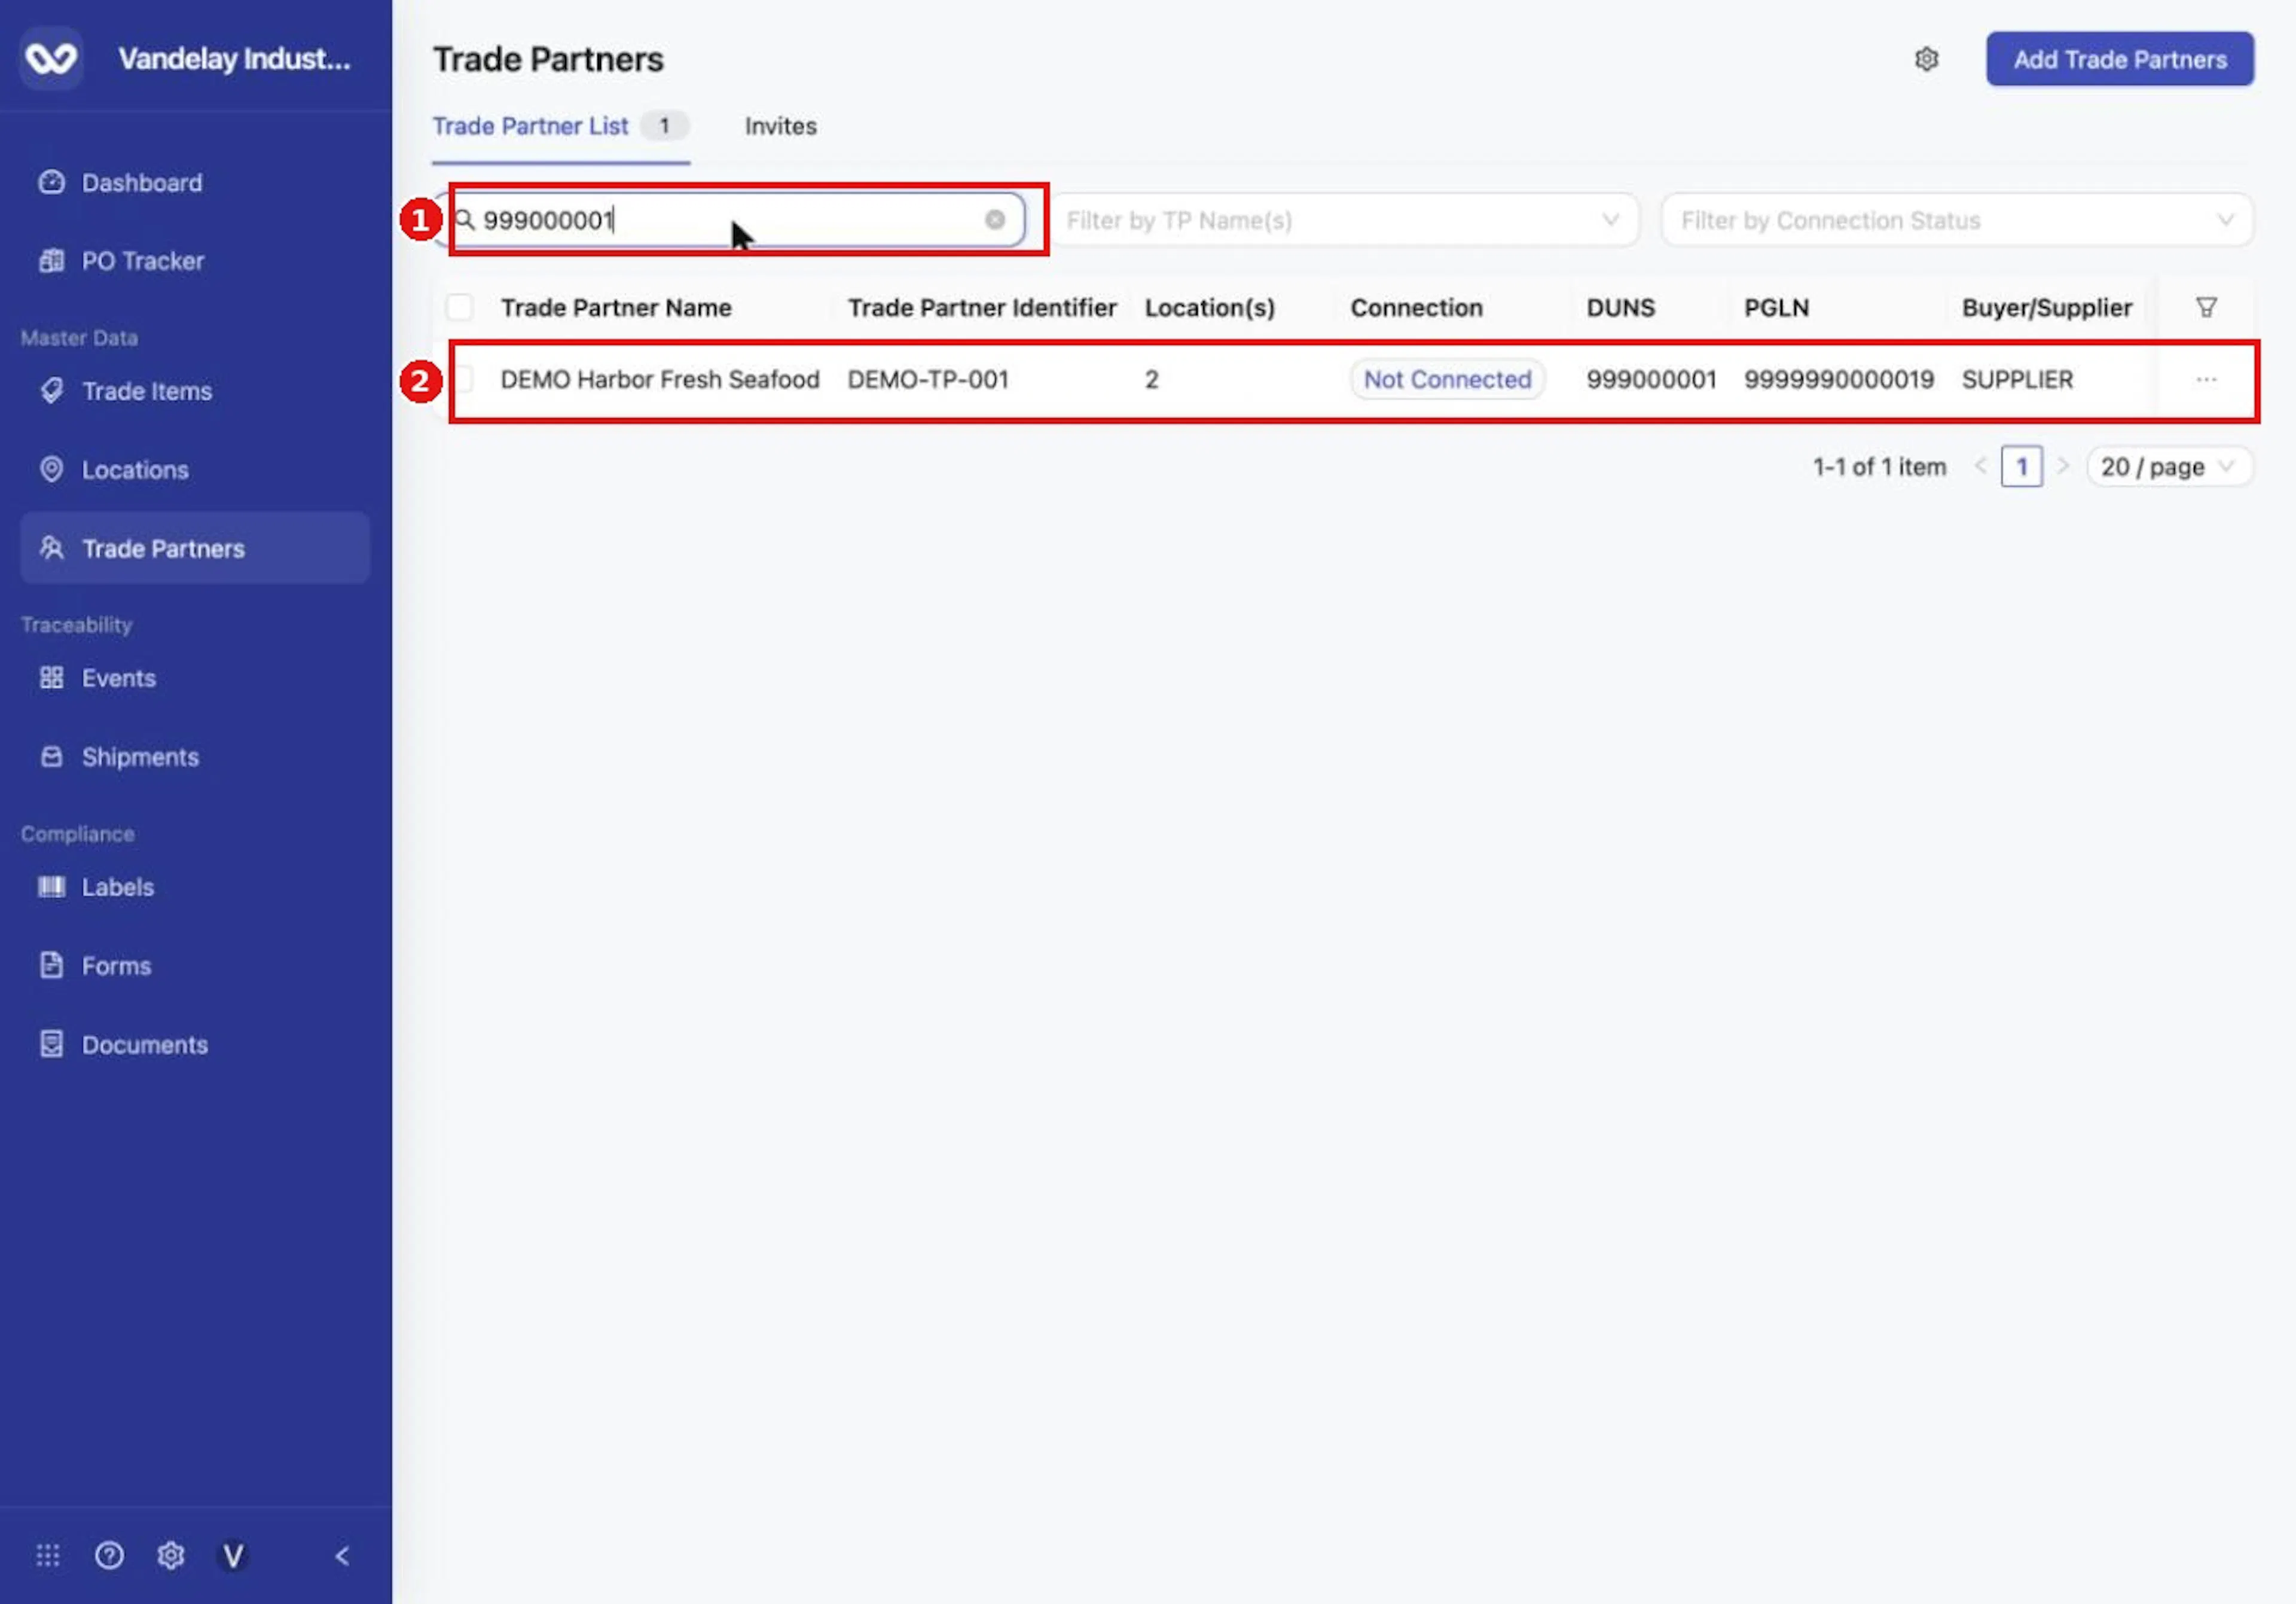Click the apps grid icon at sidebar bottom

point(48,1555)
